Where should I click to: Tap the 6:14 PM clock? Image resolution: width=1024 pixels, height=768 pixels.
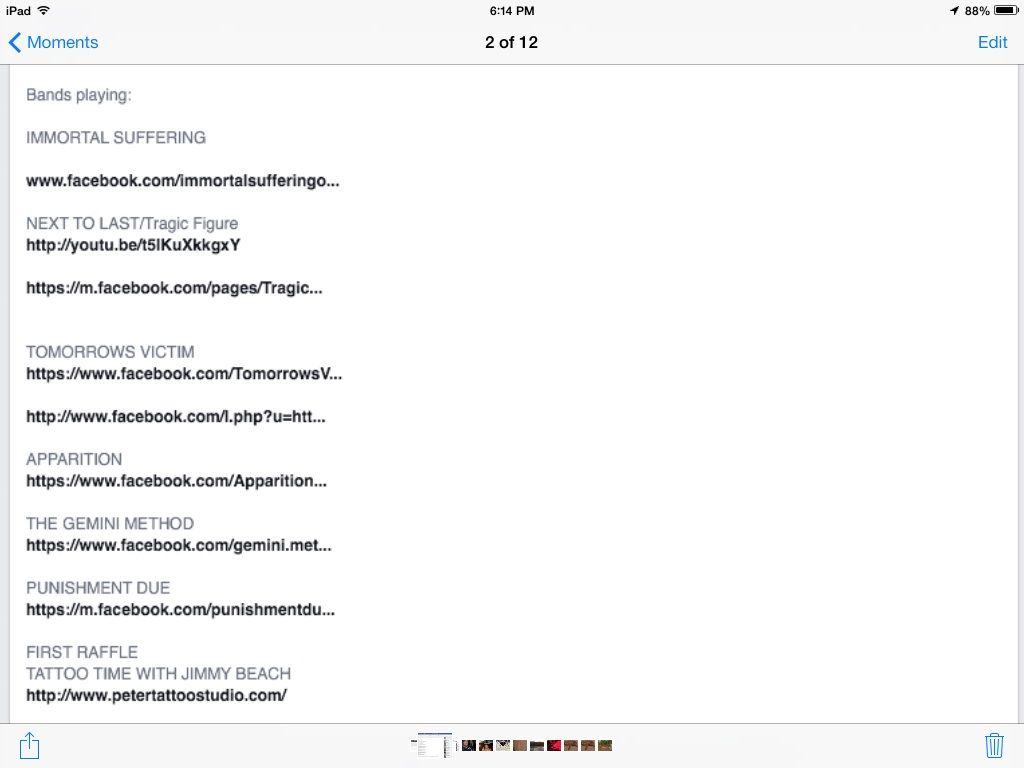[x=512, y=10]
